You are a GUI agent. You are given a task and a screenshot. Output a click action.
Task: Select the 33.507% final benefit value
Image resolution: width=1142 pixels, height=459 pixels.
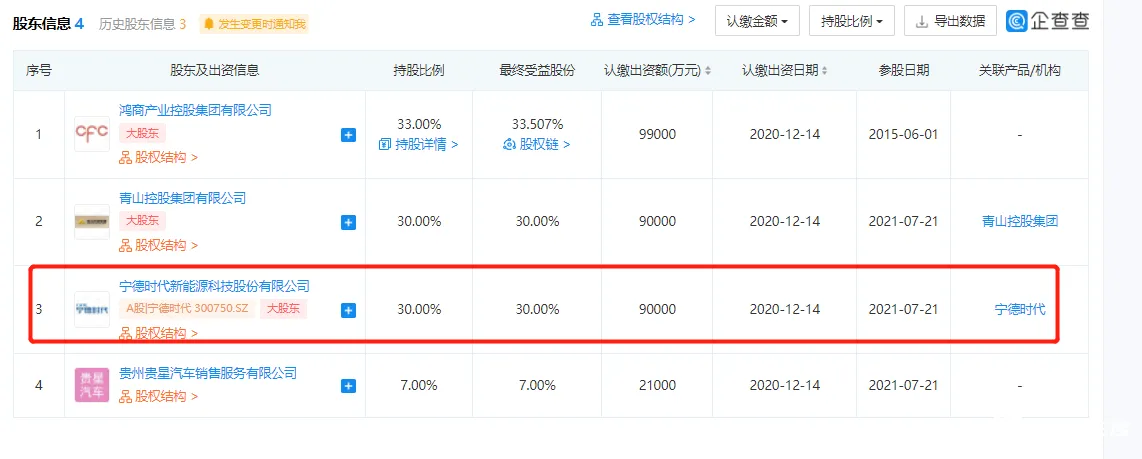click(x=537, y=124)
